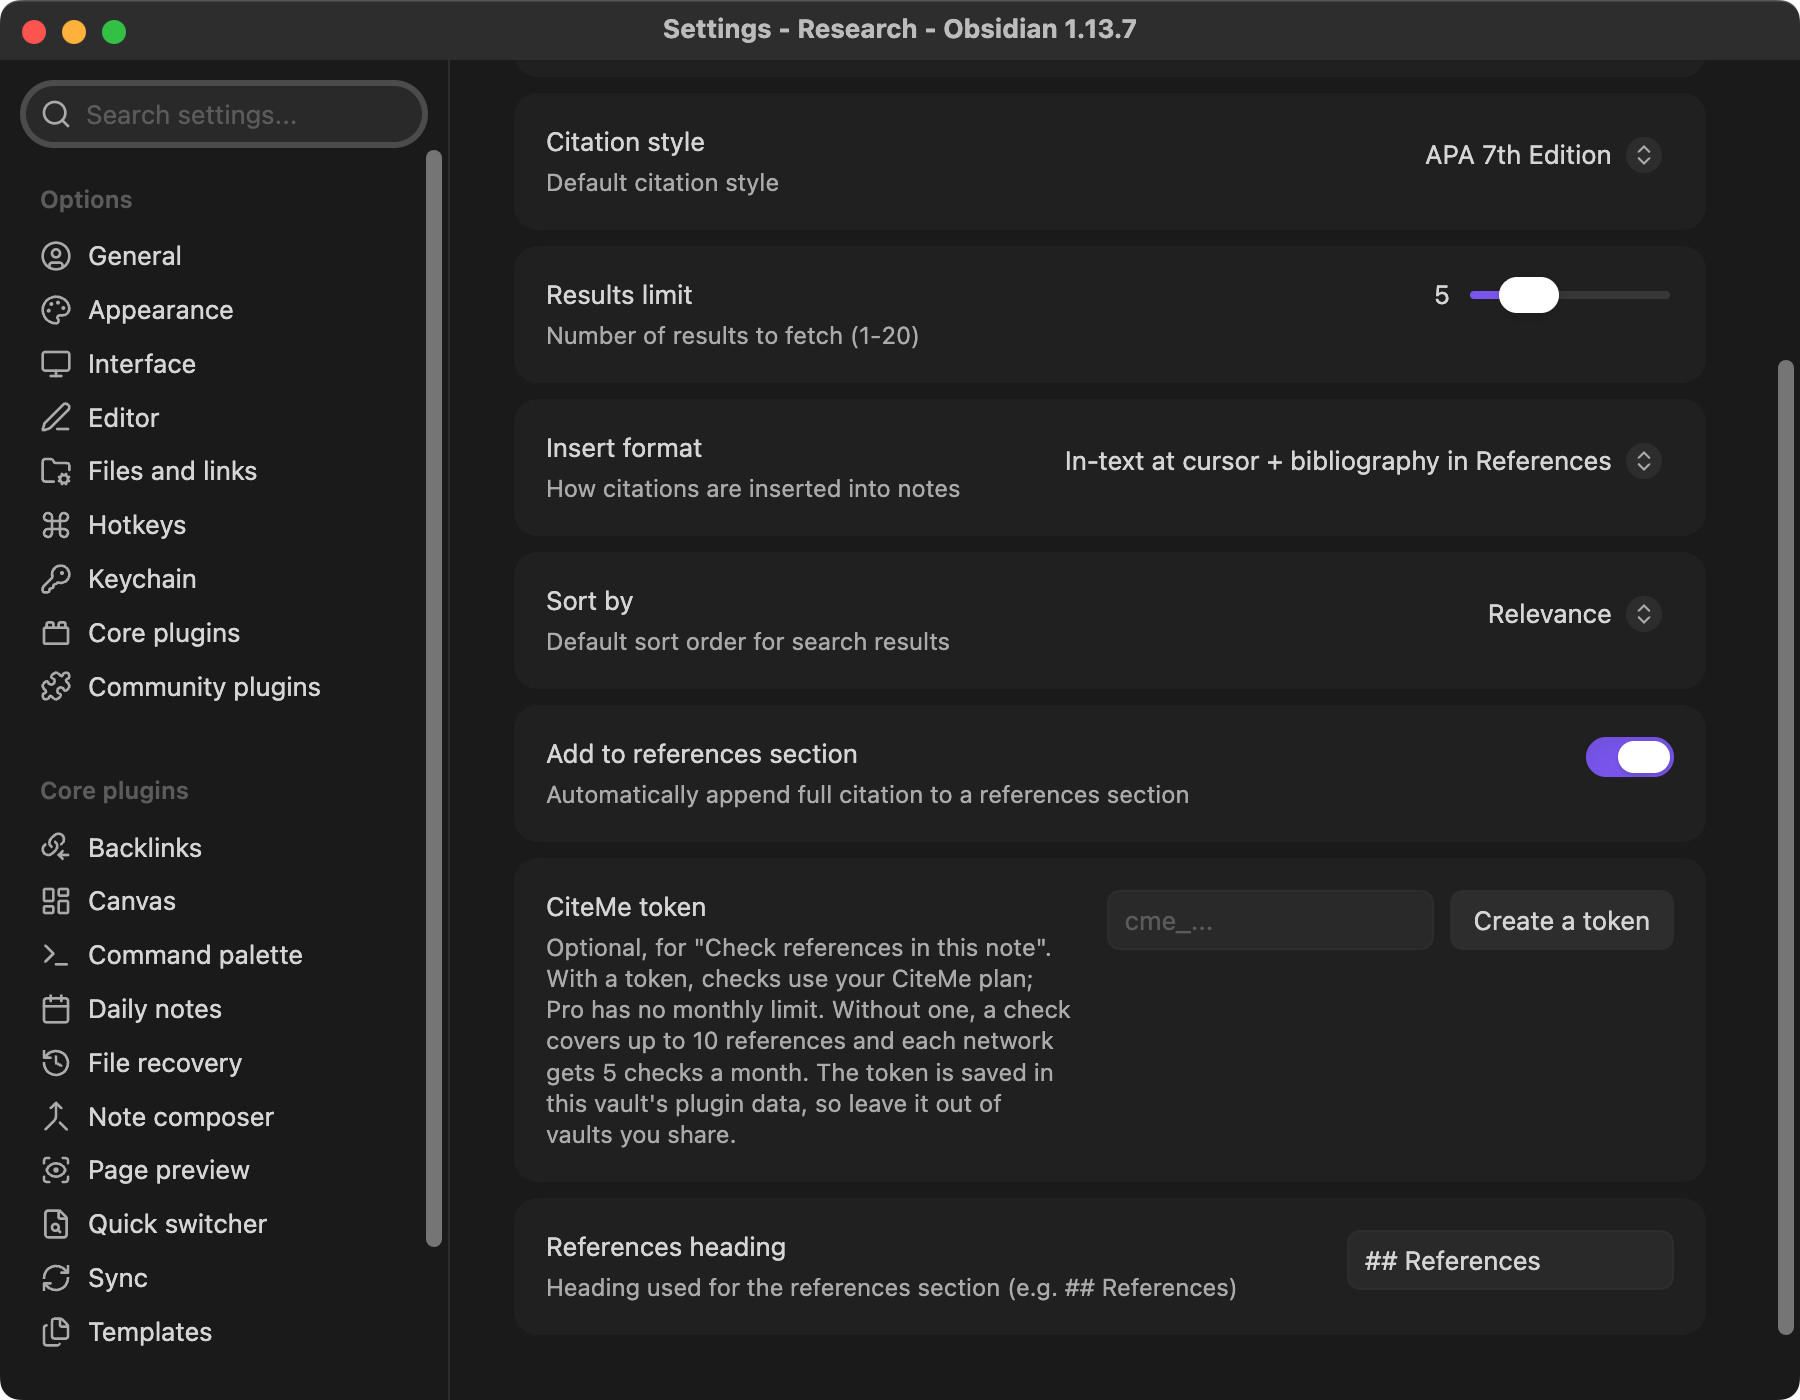This screenshot has height=1400, width=1800.
Task: Open Files and links settings
Action: 224,471
